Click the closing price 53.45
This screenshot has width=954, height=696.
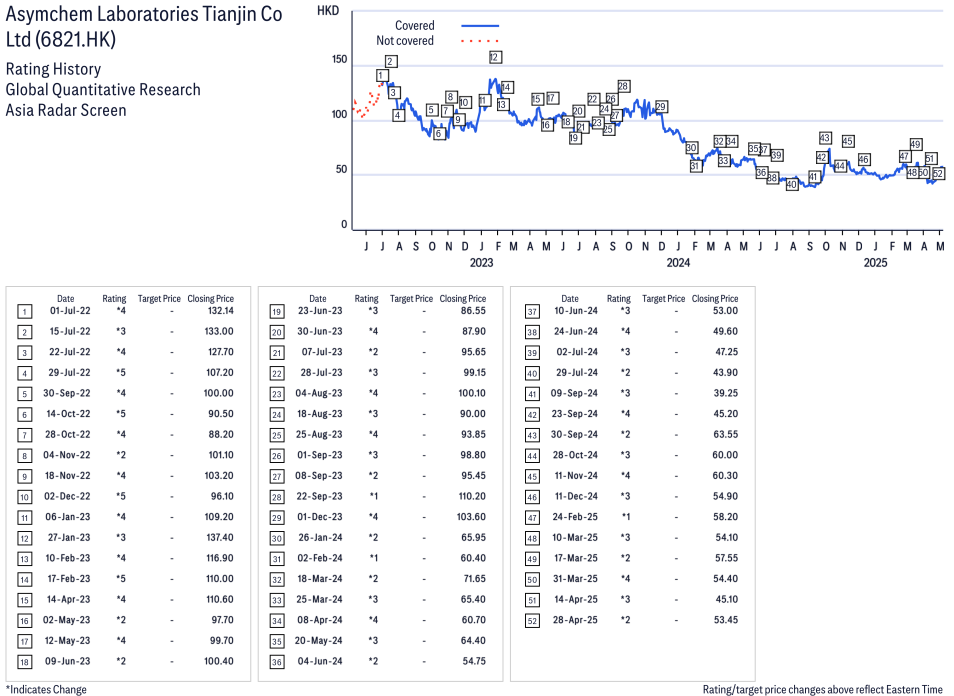(726, 620)
